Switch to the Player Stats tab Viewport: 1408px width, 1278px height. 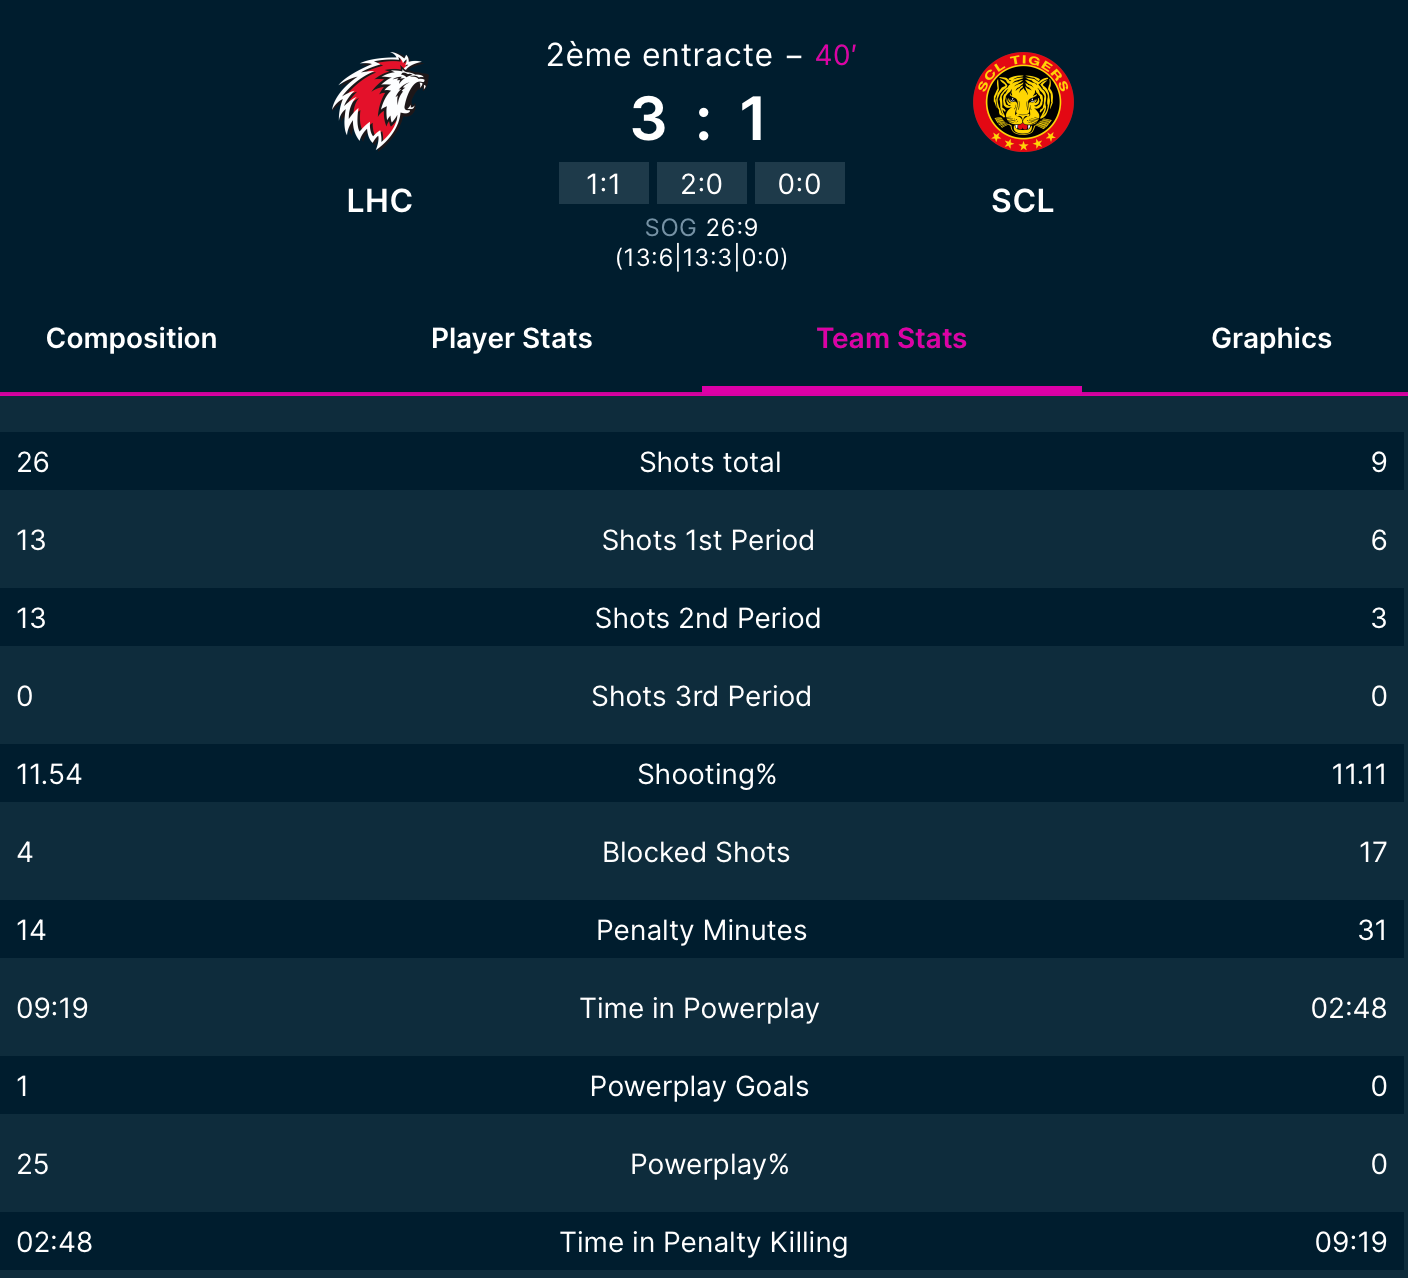point(512,338)
